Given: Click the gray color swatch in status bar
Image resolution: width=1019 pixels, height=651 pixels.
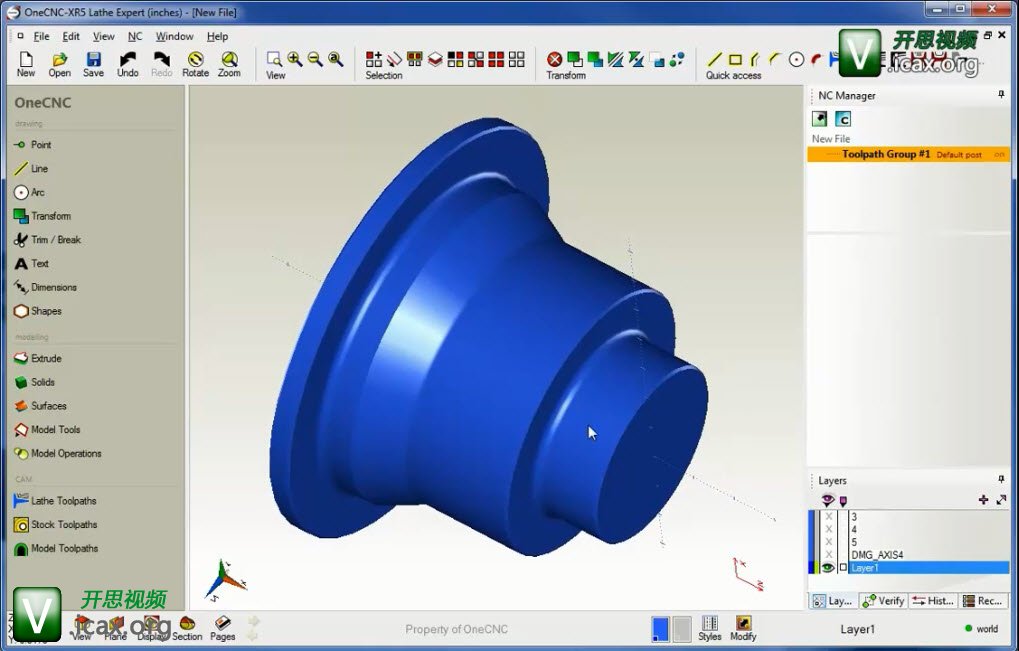Looking at the screenshot, I should 682,629.
